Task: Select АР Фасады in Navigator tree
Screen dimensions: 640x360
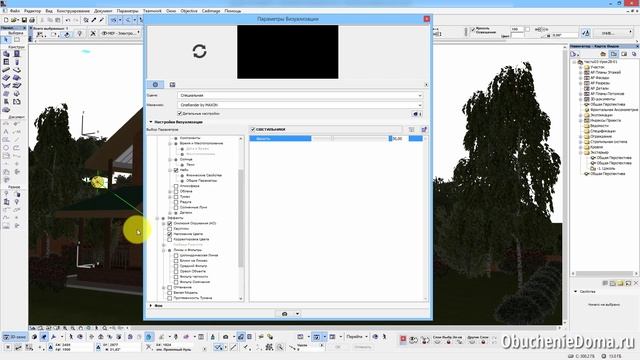Action: click(600, 78)
